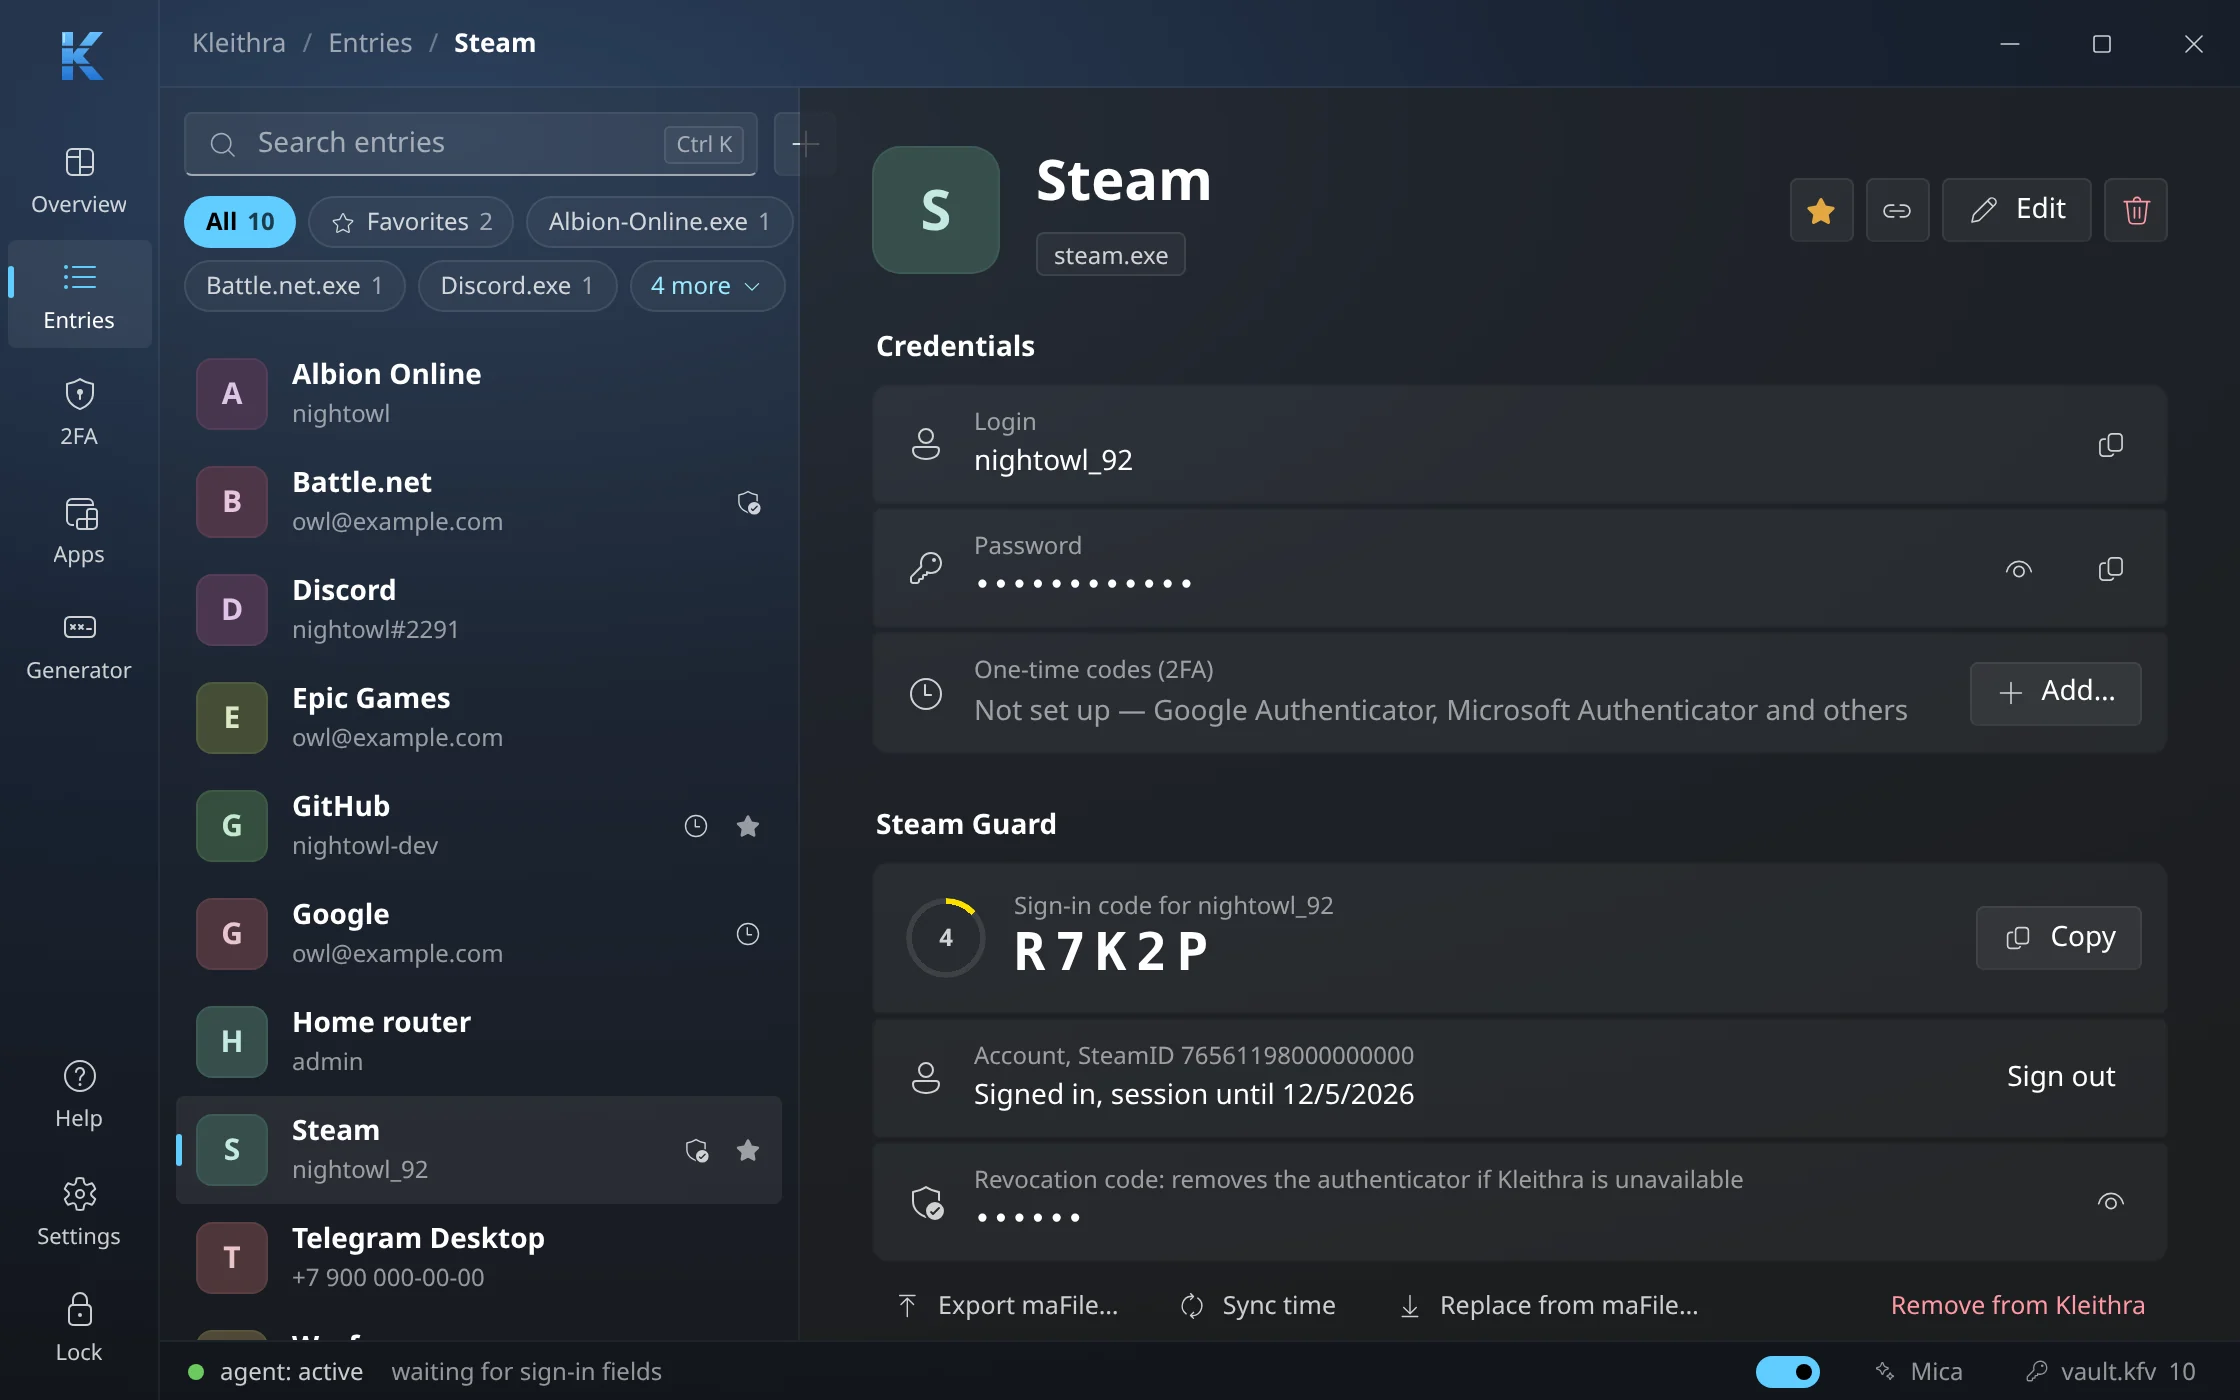Click the steam.exe app tag
The image size is (2240, 1400).
[1110, 255]
